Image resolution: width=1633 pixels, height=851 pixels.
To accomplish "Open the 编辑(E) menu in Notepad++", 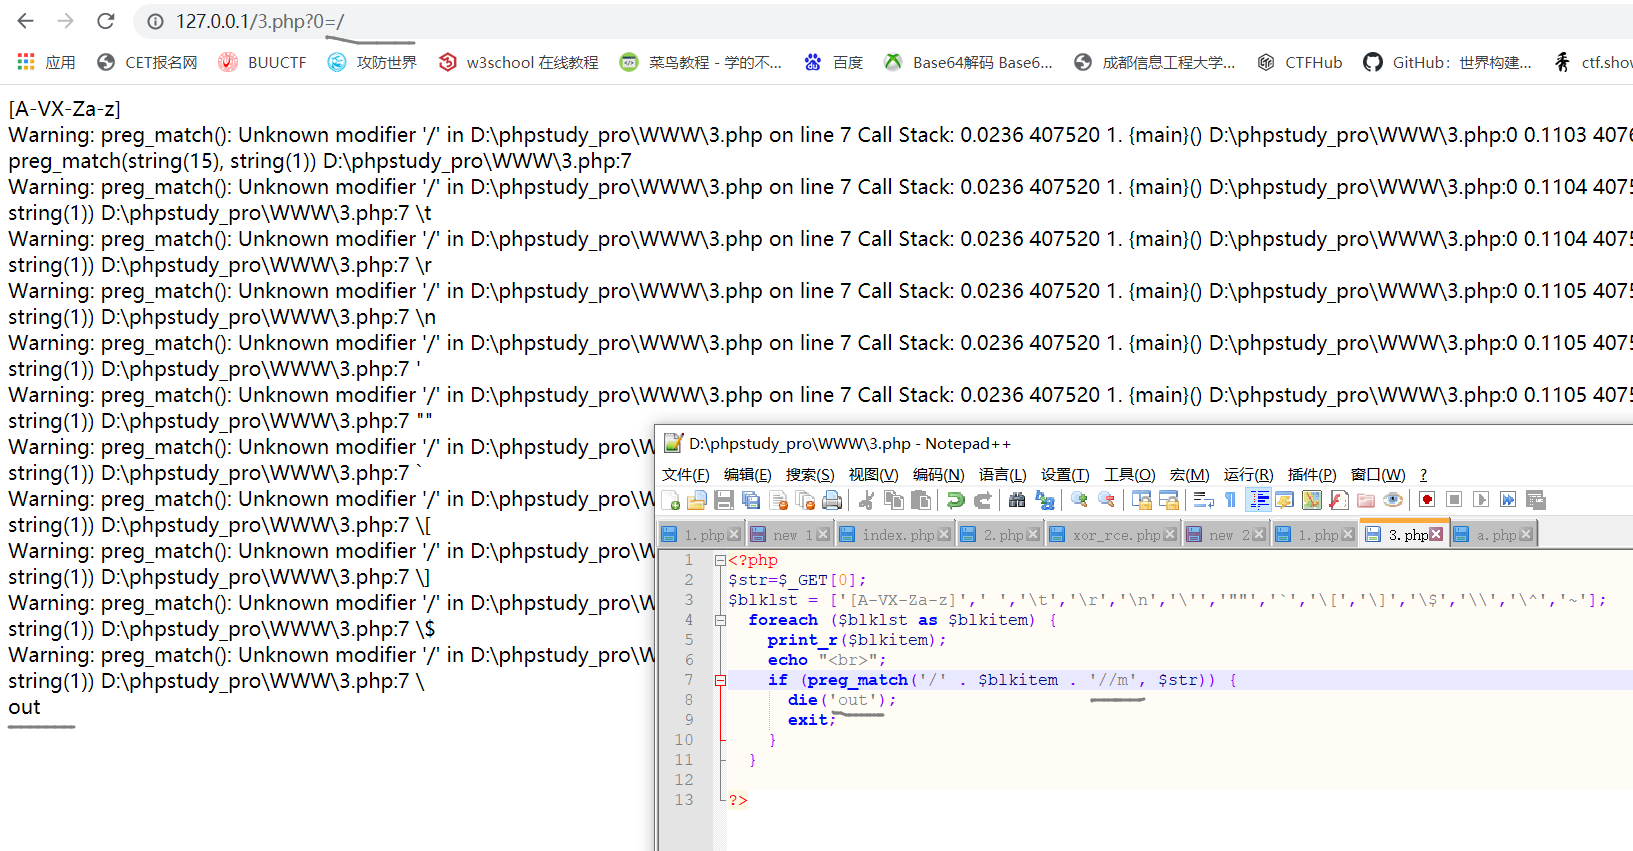I will pos(748,475).
